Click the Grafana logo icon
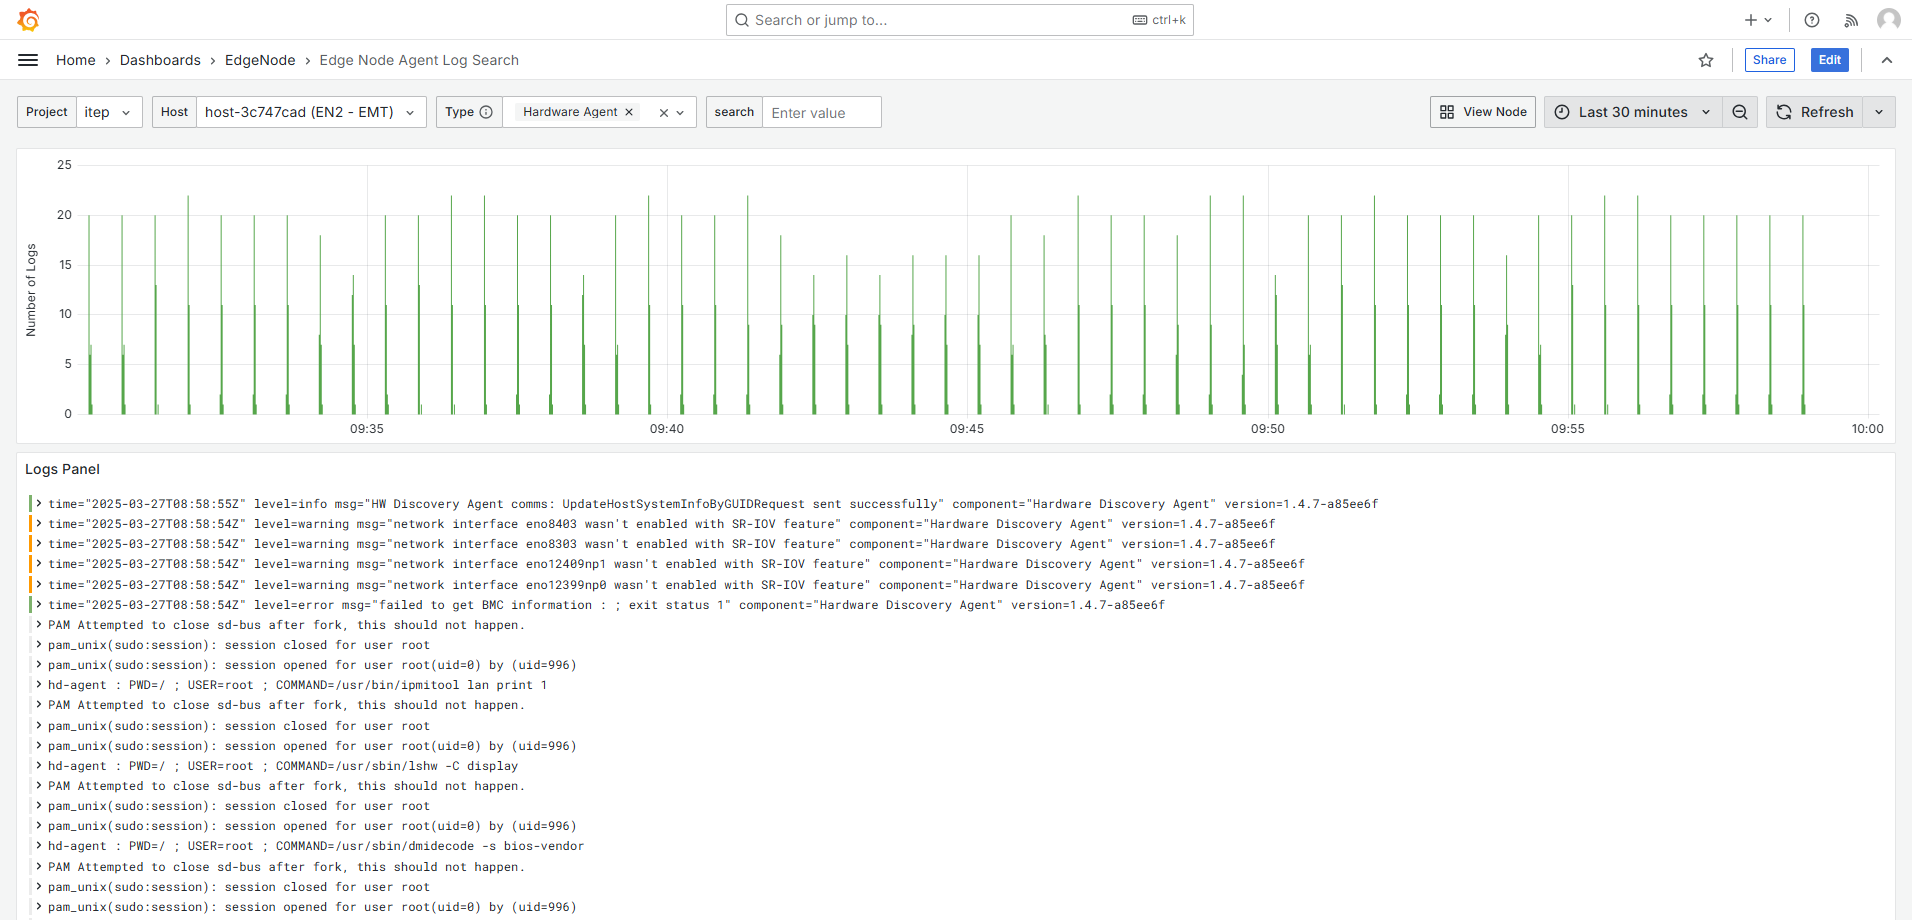This screenshot has height=920, width=1912. 29,20
